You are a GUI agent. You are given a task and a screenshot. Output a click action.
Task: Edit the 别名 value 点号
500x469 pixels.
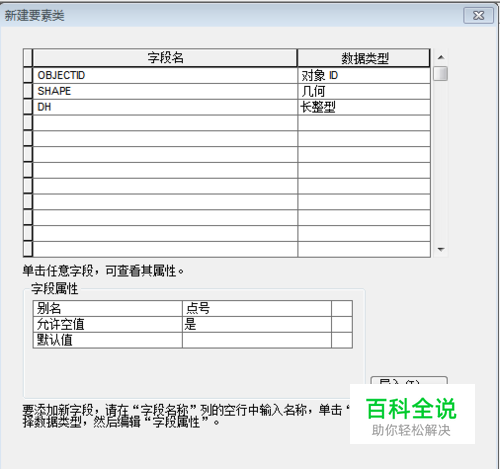point(257,308)
